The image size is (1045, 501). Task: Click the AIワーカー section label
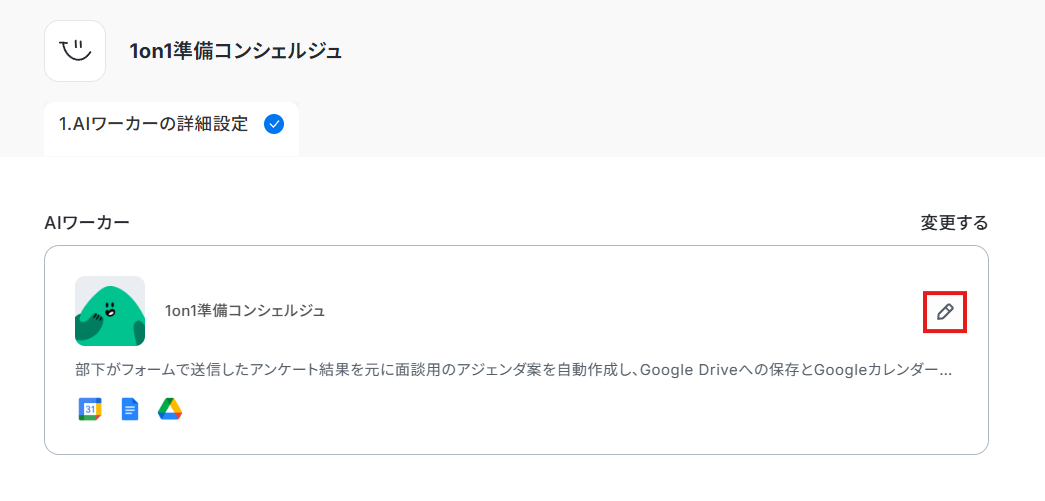87,223
